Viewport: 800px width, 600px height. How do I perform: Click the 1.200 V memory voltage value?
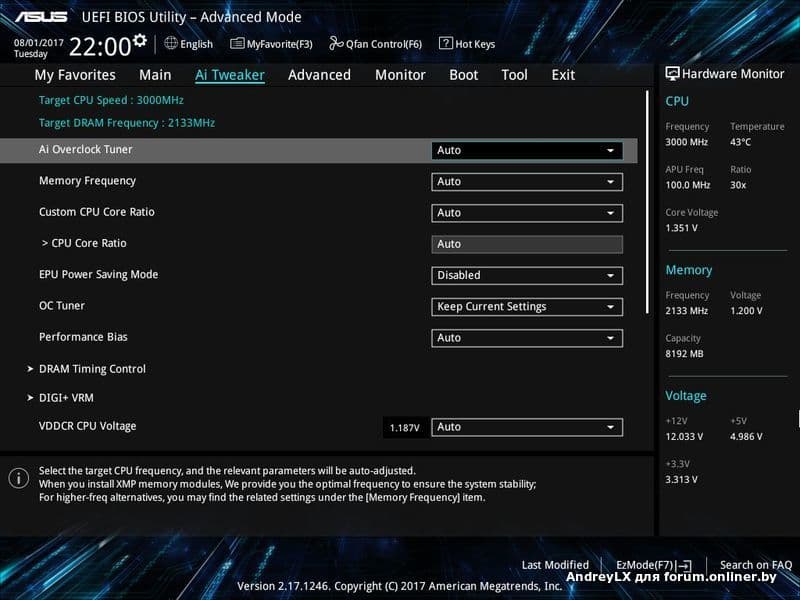[x=746, y=311]
